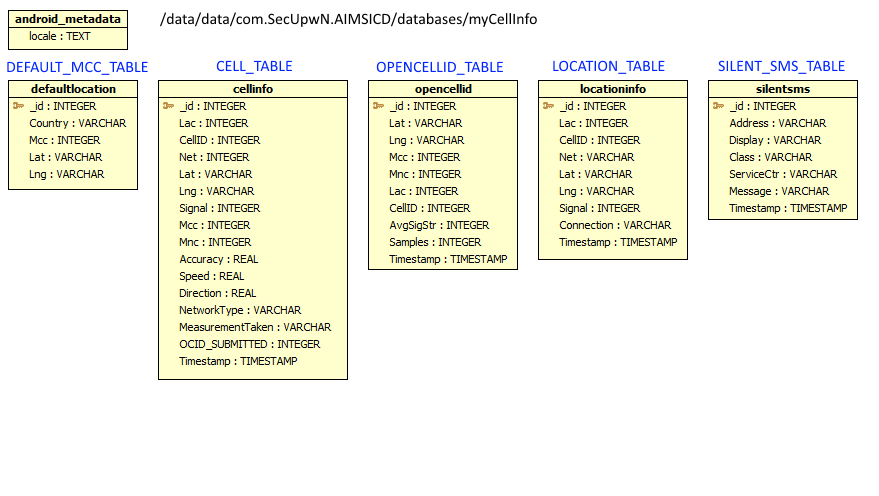879x496 pixels.
Task: Select 'Message : VARCHAR' field
Action: 779,191
